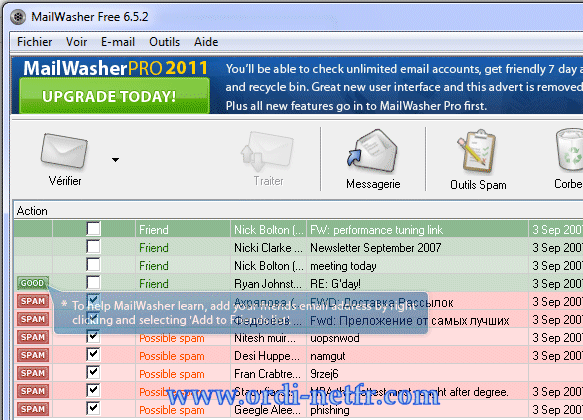Viewport: 583px width, 420px height.
Task: Select subject 'uopsnwod'
Action: (x=335, y=338)
